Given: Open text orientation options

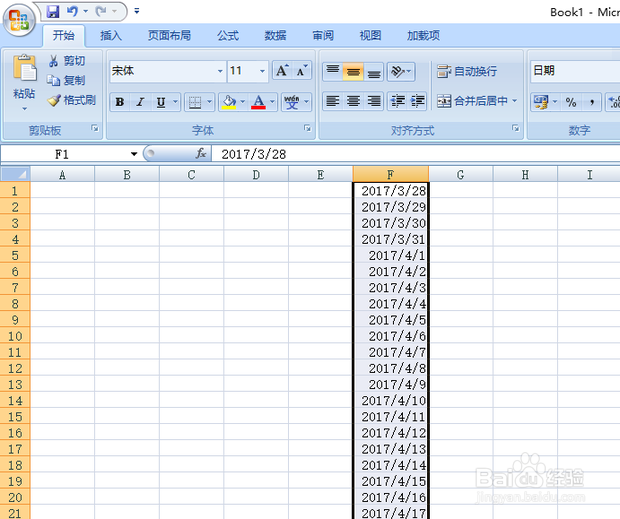Looking at the screenshot, I should pos(401,72).
